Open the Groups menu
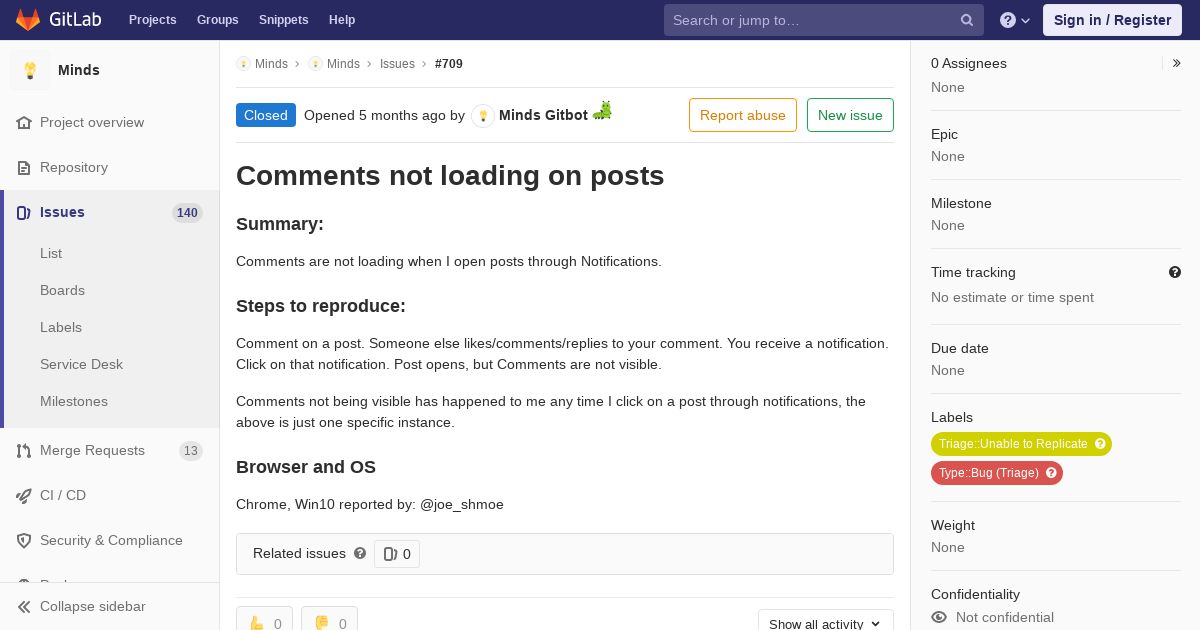 tap(218, 20)
